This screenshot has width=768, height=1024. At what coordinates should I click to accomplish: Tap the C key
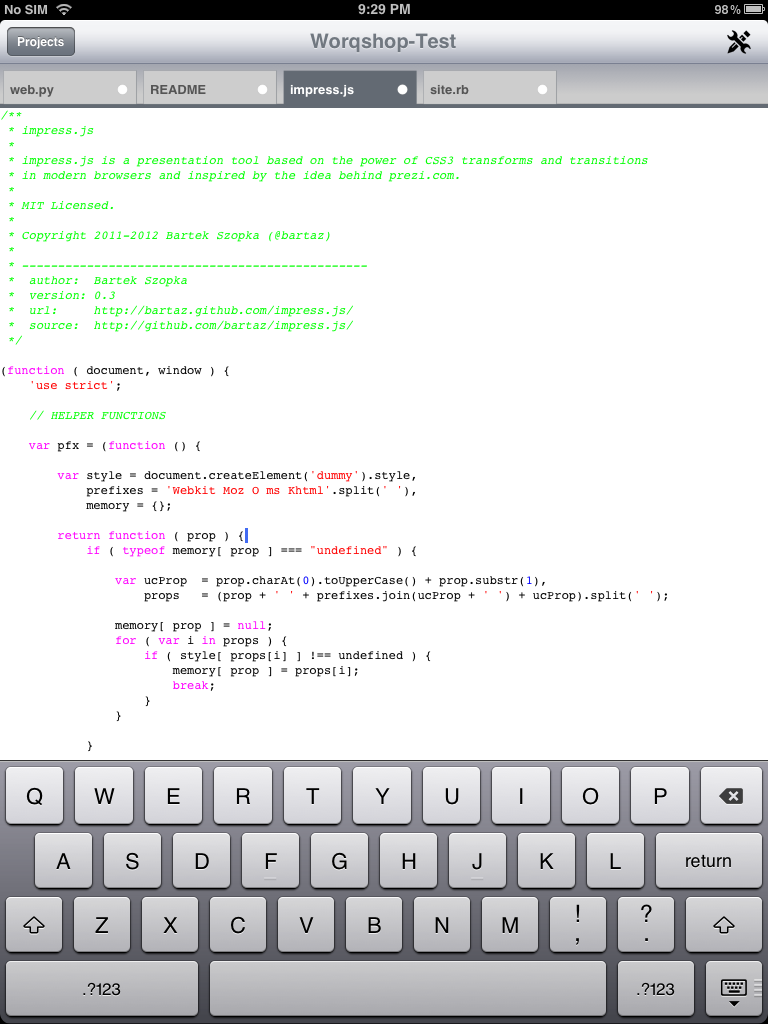click(238, 925)
